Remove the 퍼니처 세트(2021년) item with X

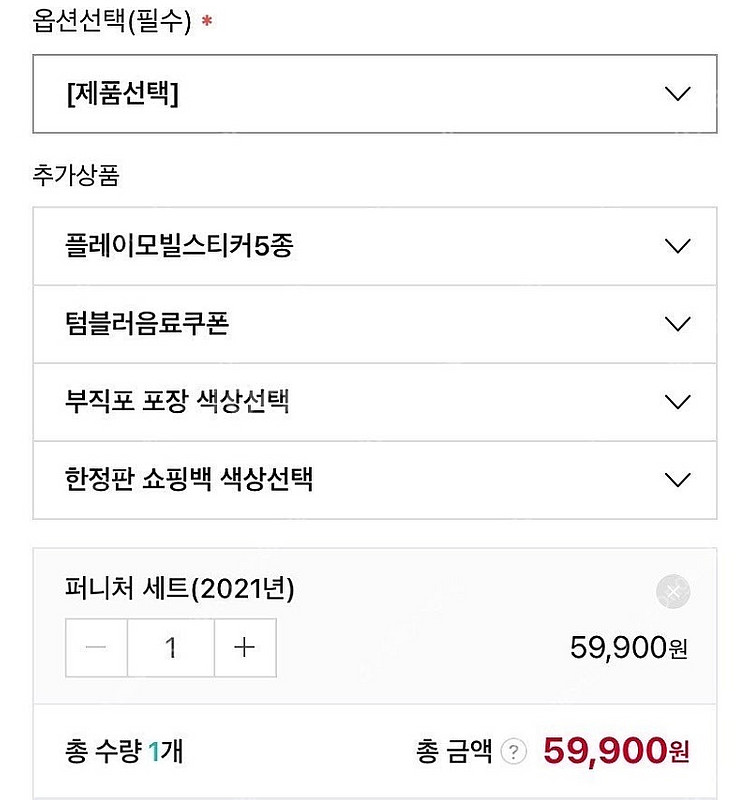coord(673,592)
